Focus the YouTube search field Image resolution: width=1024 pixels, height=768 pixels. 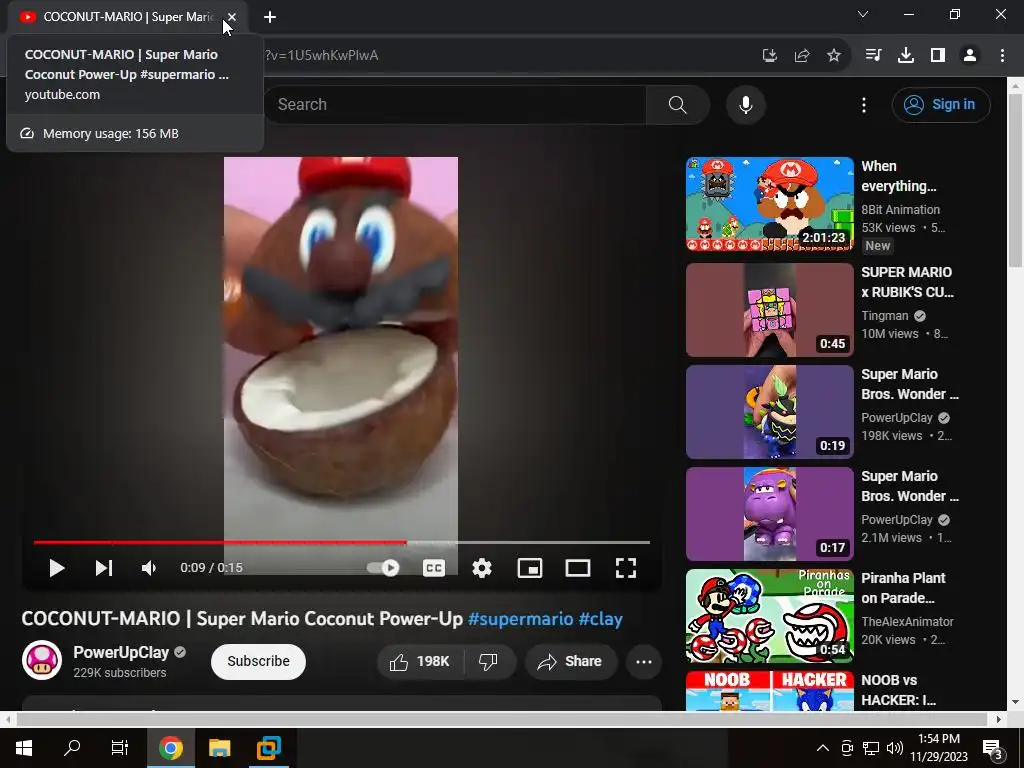[455, 104]
